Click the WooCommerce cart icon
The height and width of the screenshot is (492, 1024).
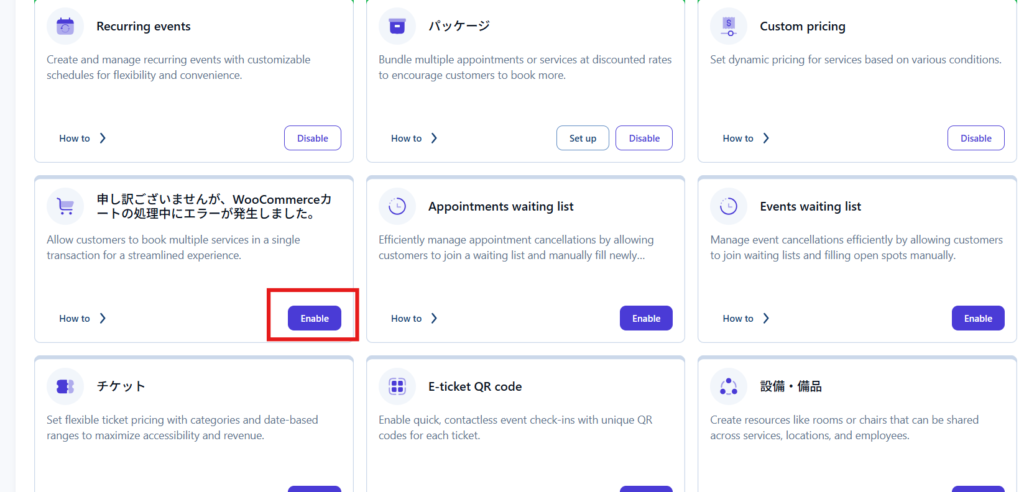pos(66,207)
